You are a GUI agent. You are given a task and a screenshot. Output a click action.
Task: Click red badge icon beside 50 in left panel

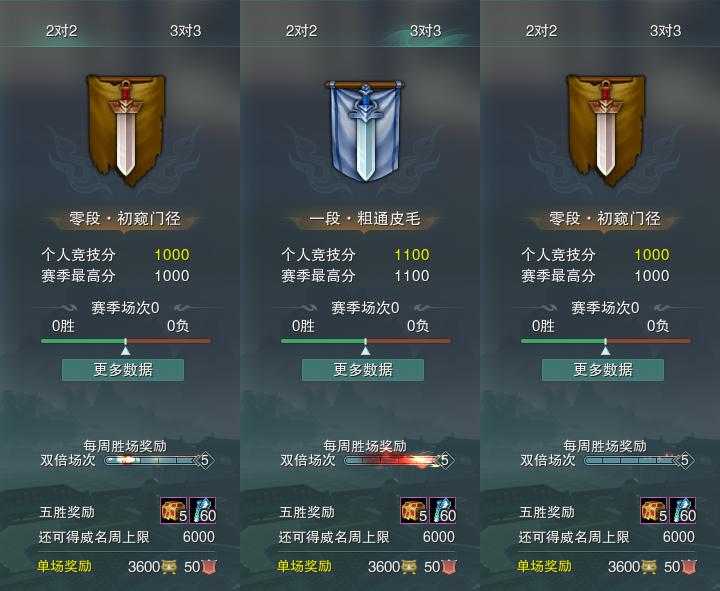click(x=209, y=567)
